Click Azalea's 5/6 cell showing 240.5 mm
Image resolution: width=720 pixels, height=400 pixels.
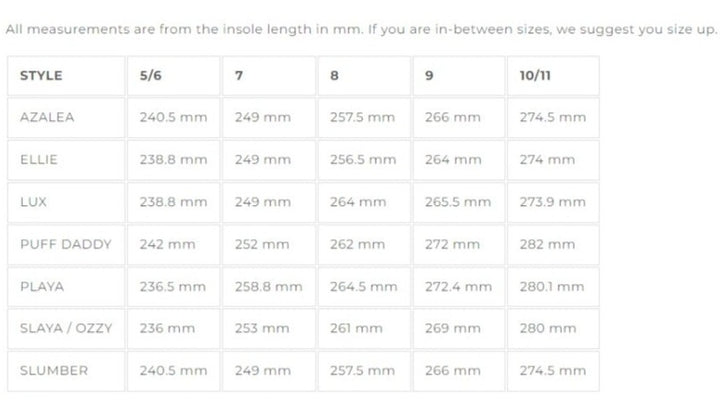point(173,117)
